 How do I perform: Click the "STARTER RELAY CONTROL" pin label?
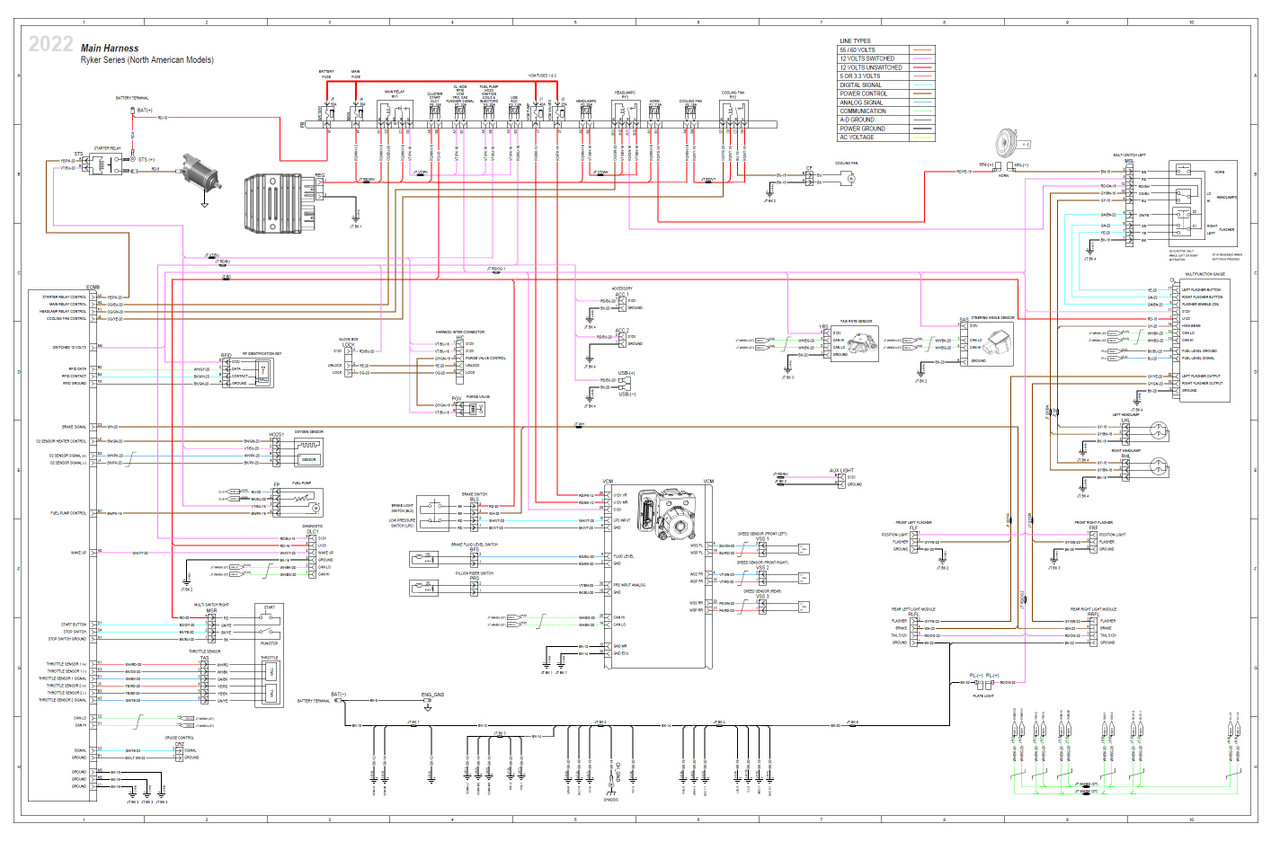(x=64, y=297)
